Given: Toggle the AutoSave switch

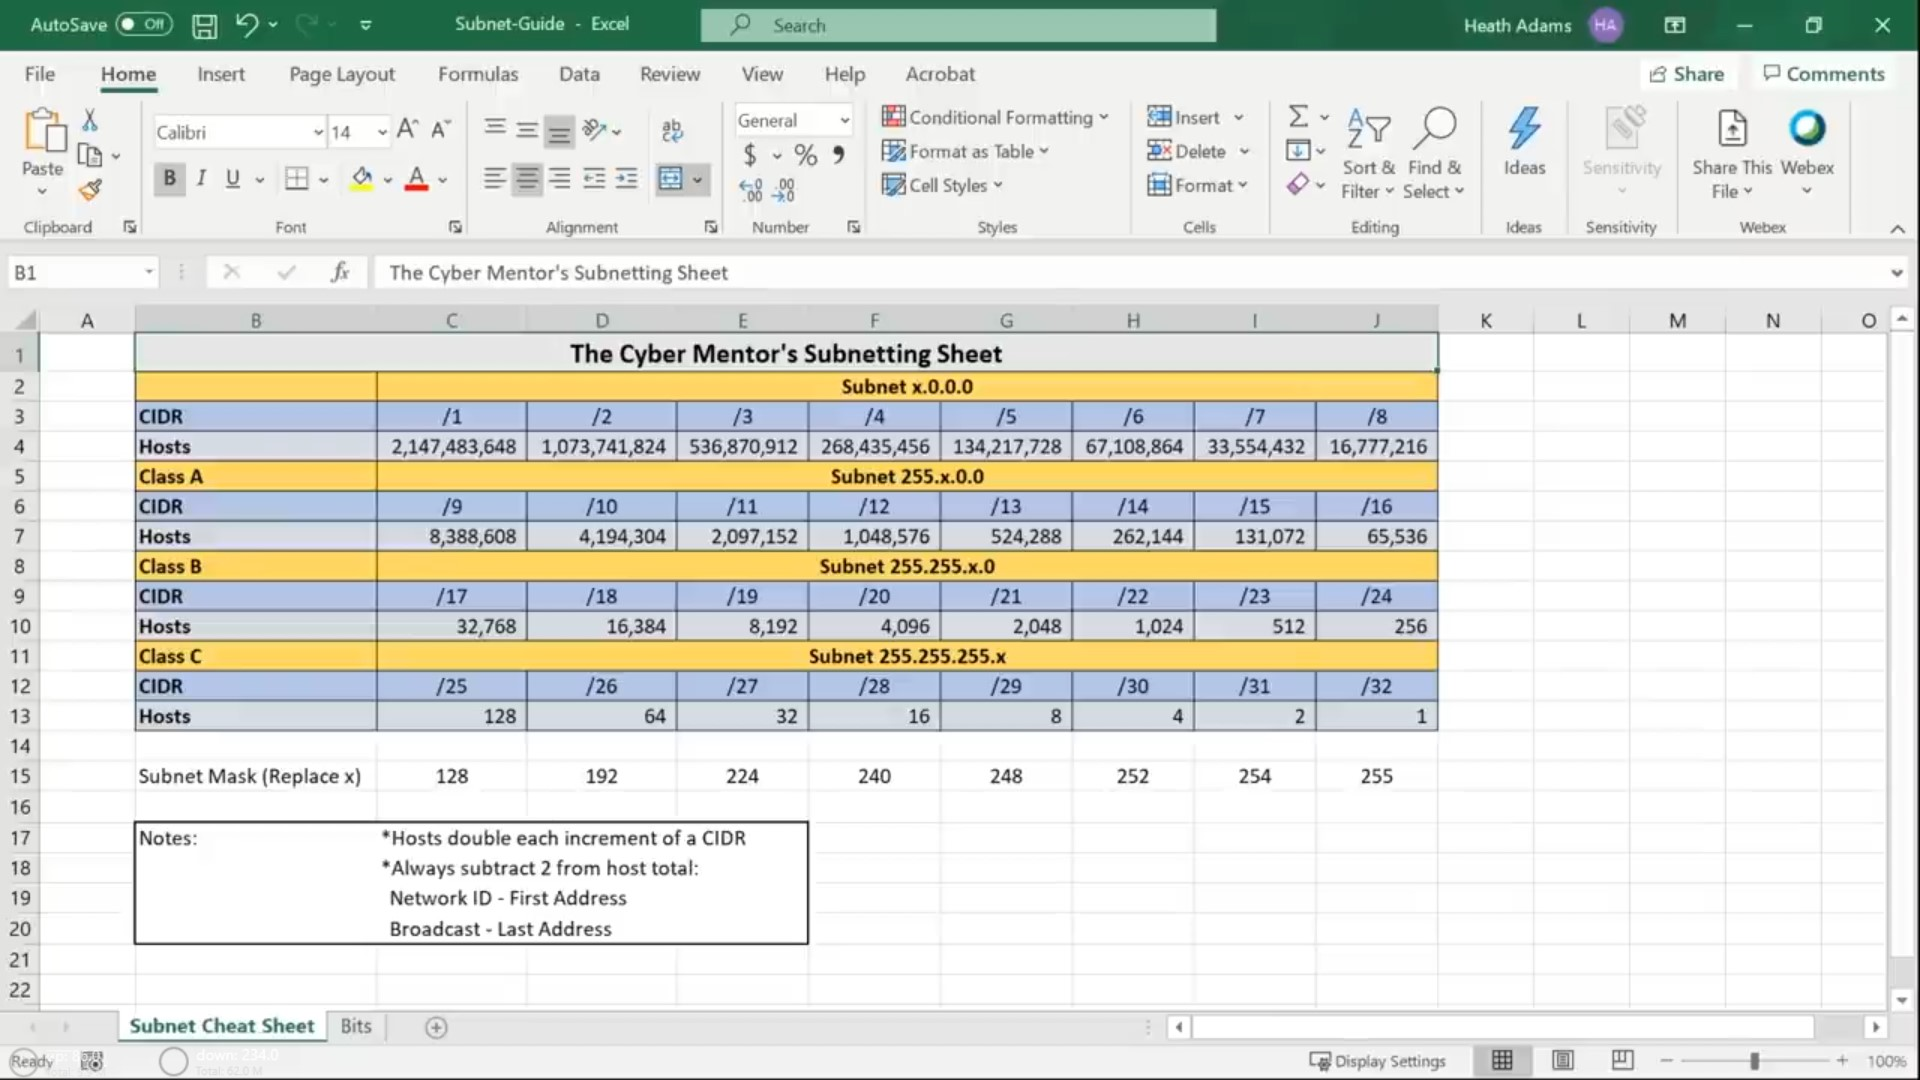Looking at the screenshot, I should click(x=144, y=24).
